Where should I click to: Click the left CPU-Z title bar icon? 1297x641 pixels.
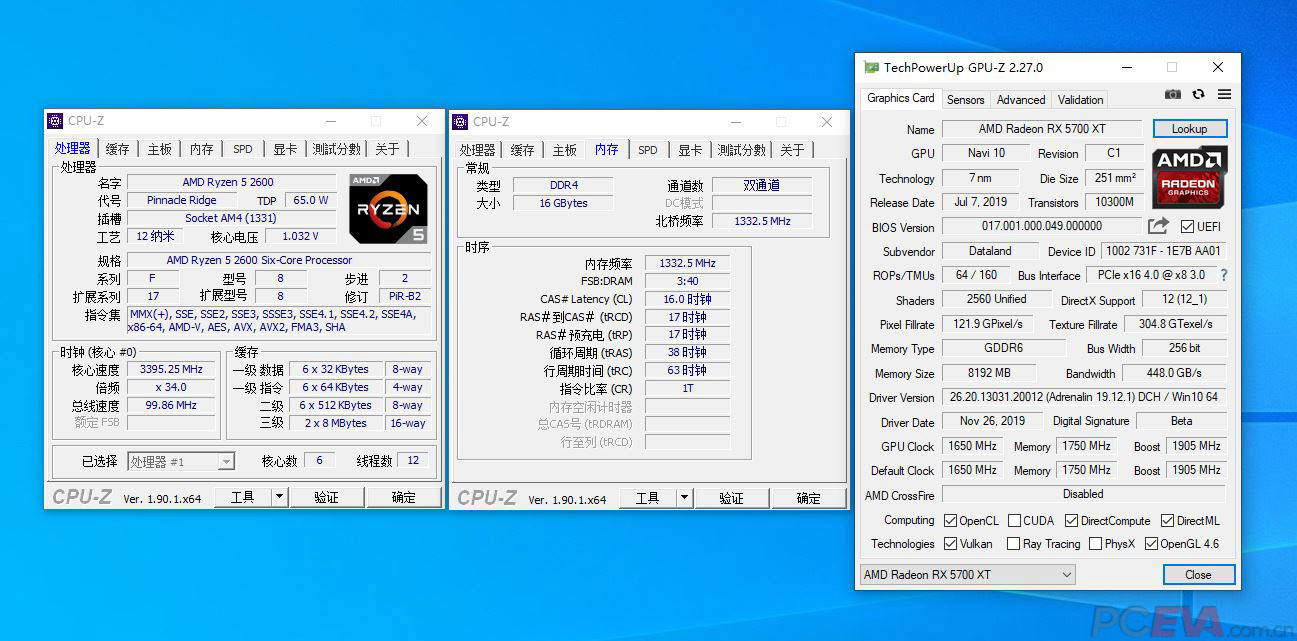56,120
